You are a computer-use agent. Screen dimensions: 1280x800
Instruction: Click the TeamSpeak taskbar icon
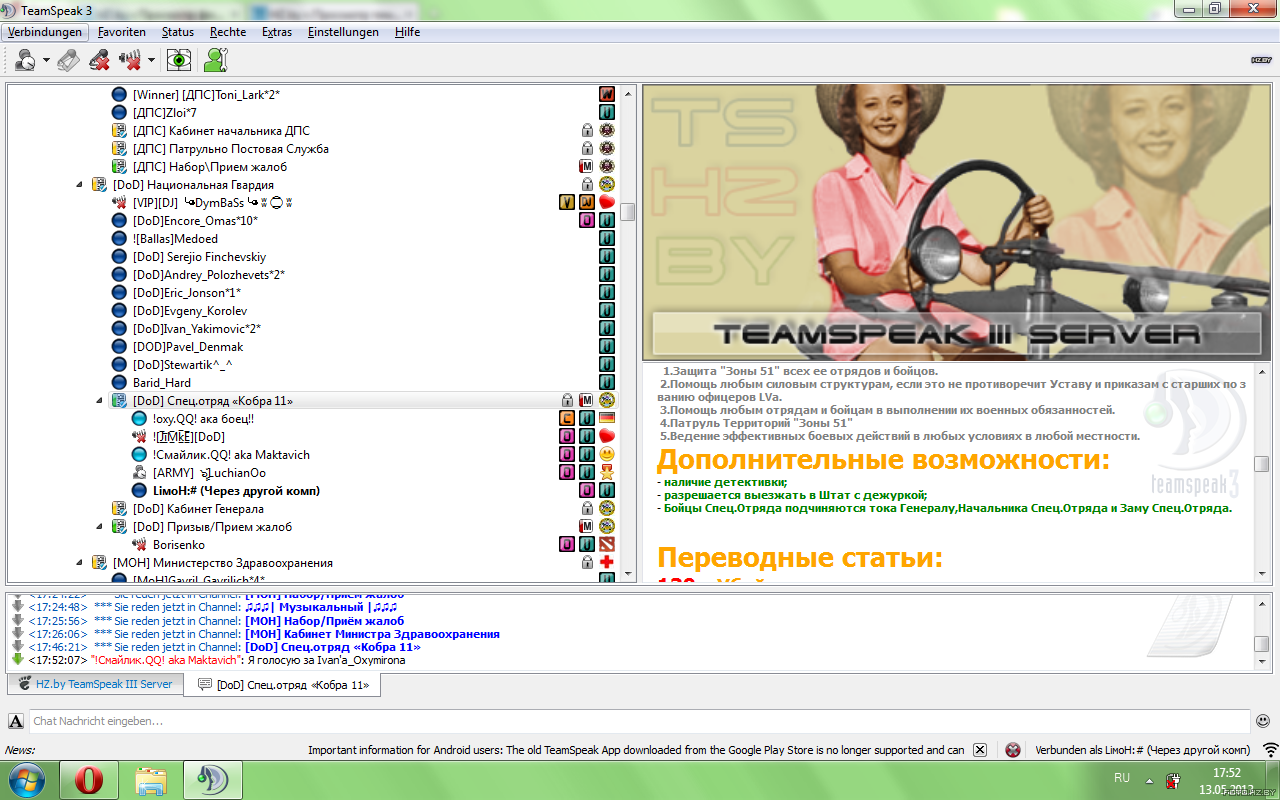click(x=212, y=780)
